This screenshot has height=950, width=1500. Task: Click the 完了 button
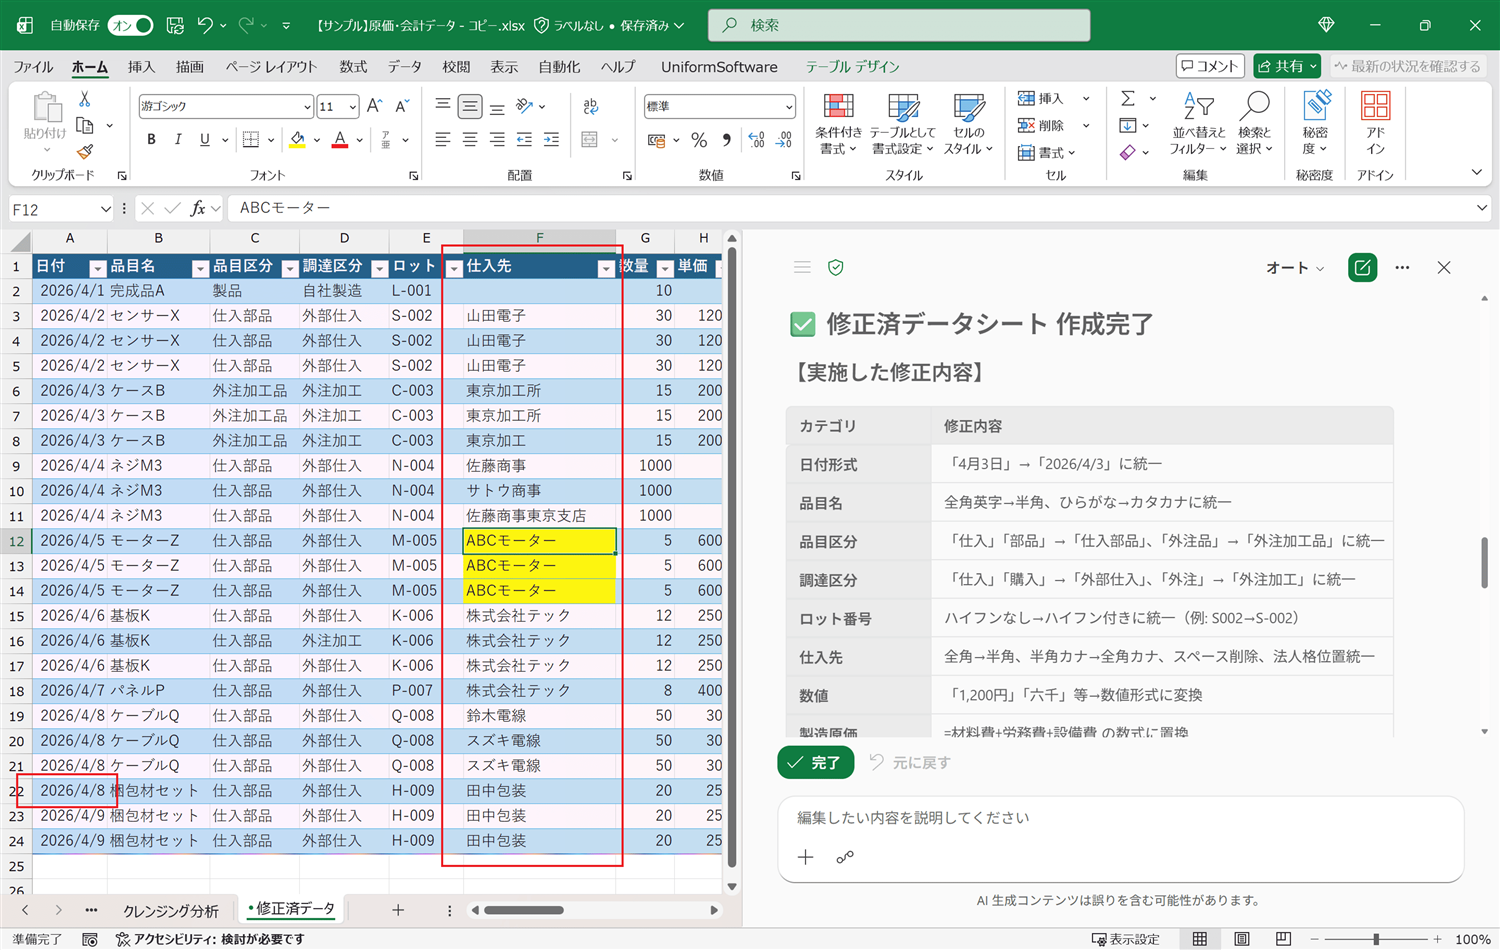tap(816, 762)
